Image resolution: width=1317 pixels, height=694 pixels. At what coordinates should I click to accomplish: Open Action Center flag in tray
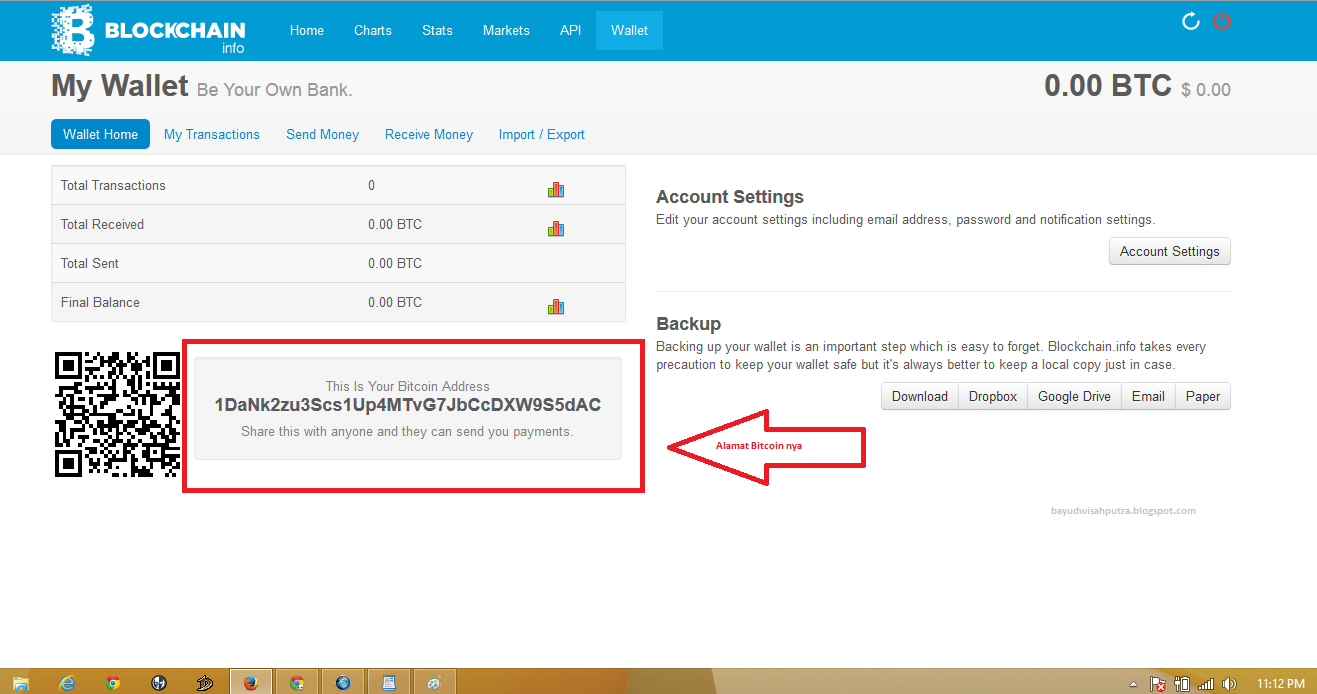point(1158,684)
